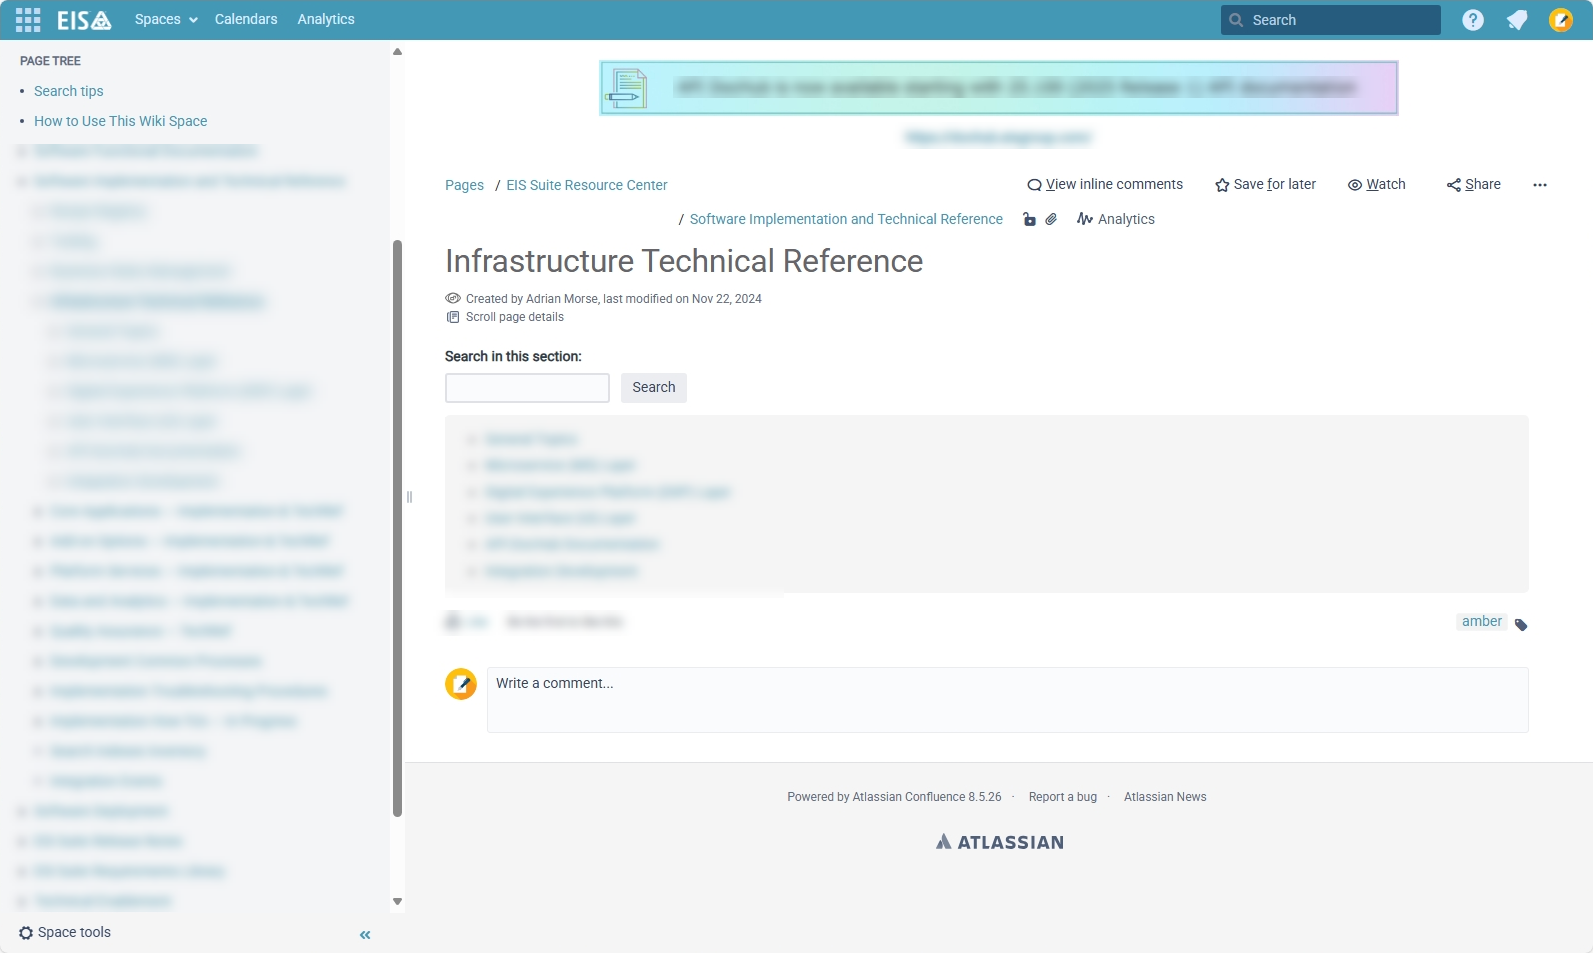Click the sidebar scroll down arrow

click(x=397, y=902)
